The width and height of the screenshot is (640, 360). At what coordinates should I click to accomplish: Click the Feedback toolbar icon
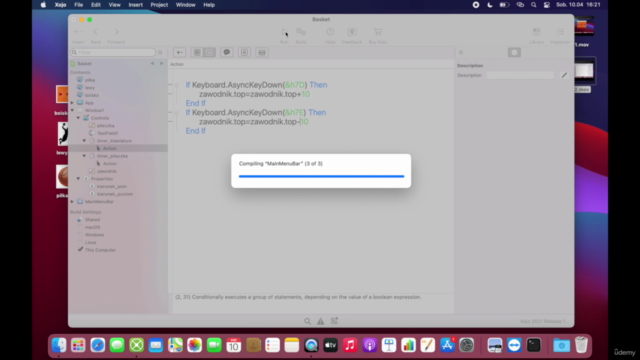click(352, 32)
